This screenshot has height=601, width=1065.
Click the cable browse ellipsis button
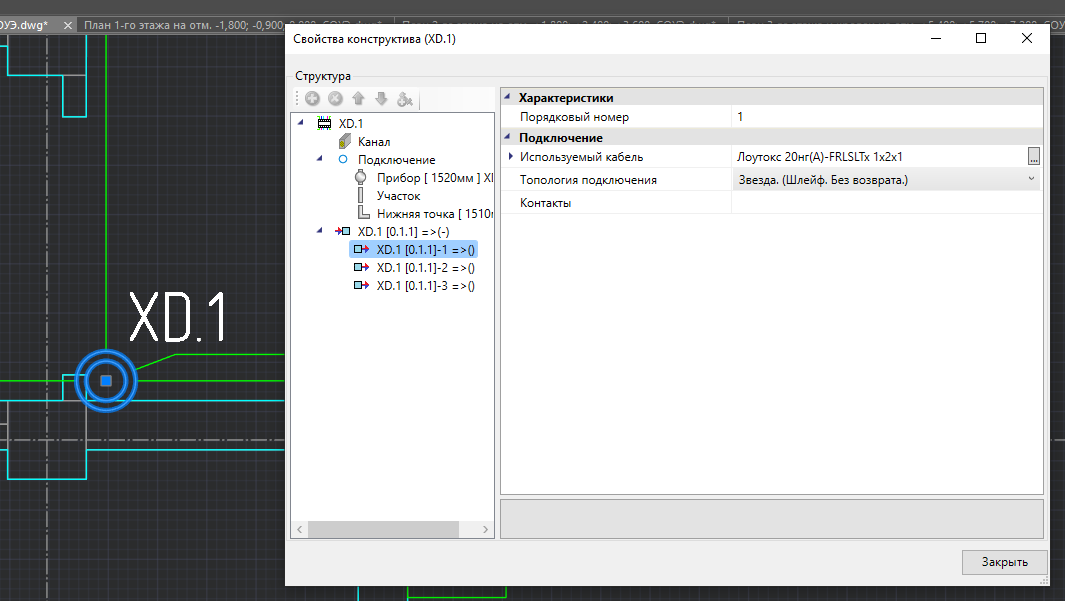click(x=1034, y=157)
